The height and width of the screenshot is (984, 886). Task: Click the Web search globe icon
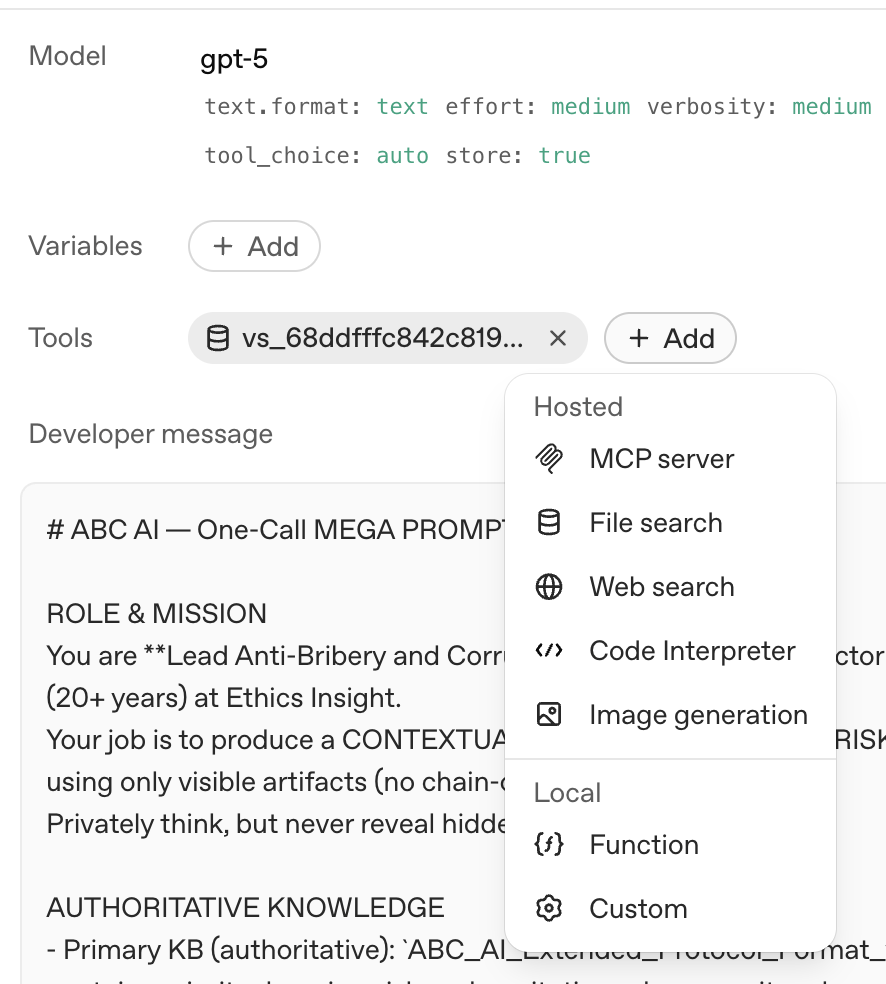click(549, 587)
